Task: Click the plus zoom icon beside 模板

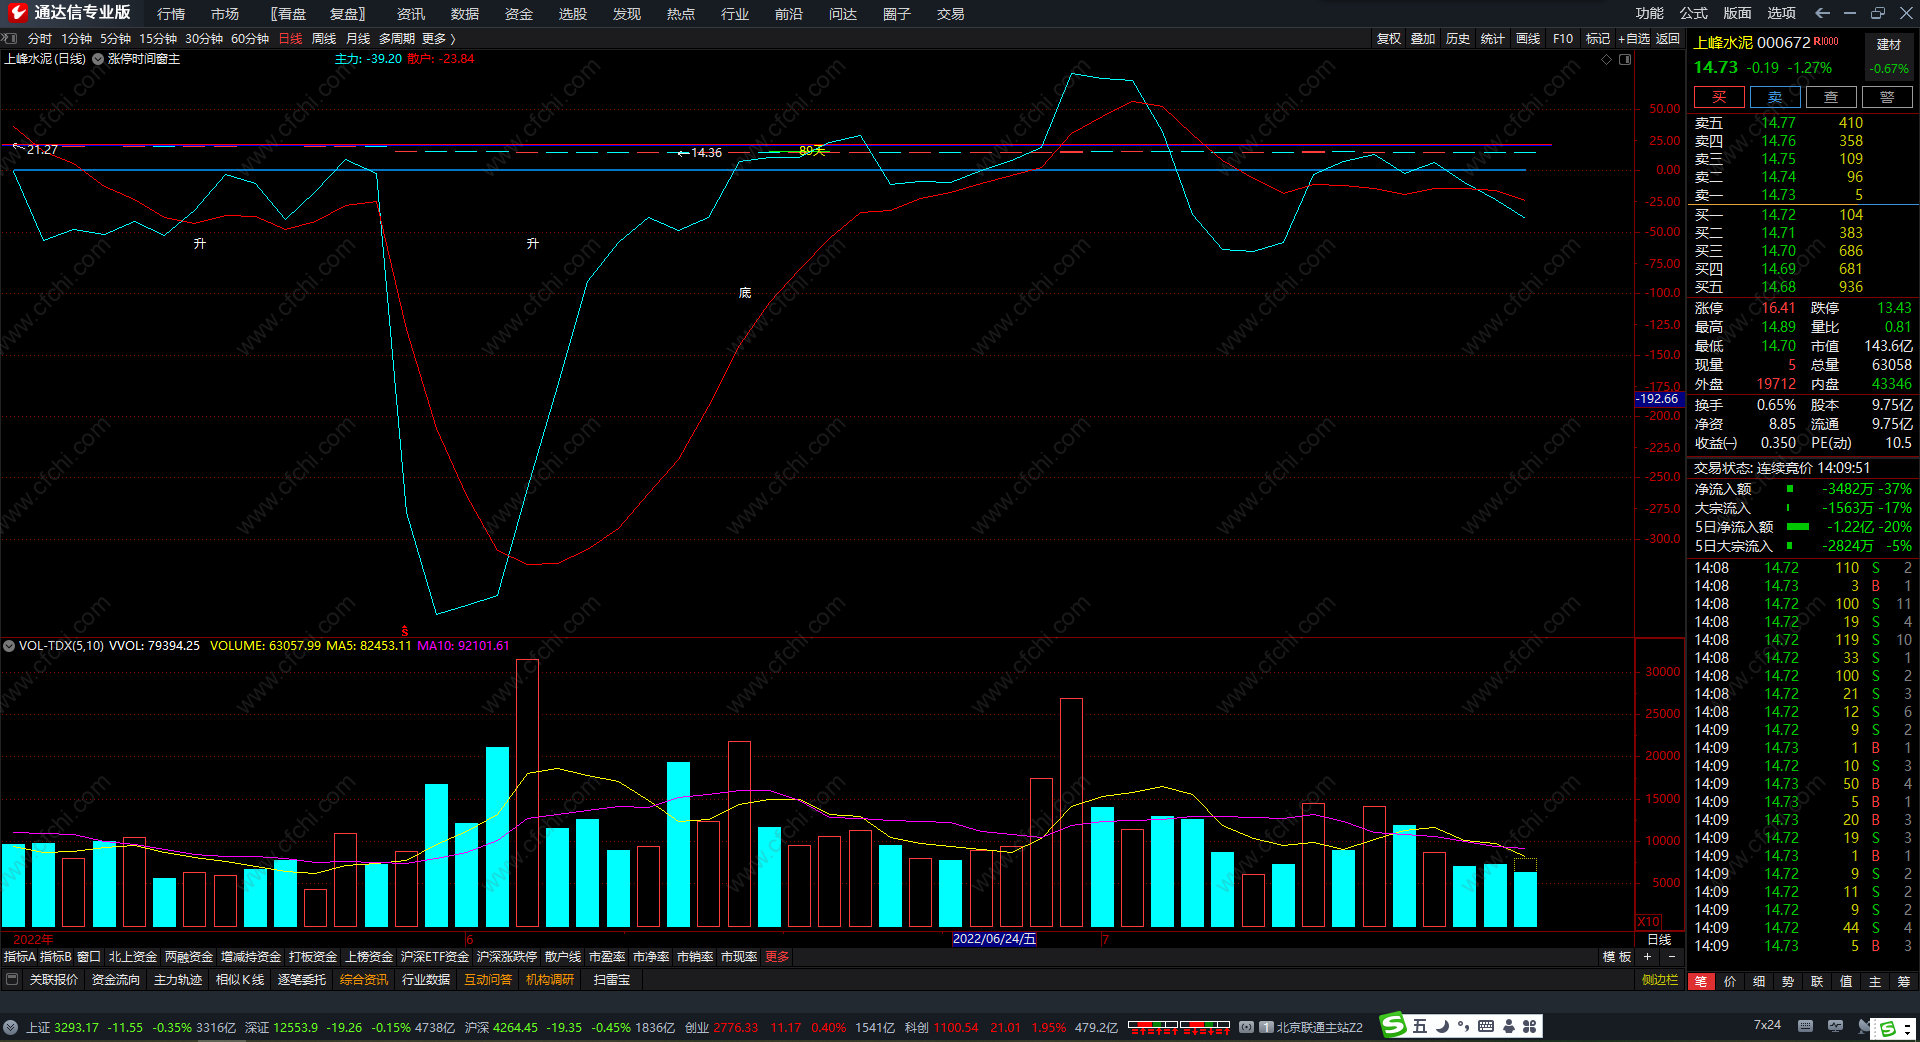Action: pyautogui.click(x=1647, y=957)
